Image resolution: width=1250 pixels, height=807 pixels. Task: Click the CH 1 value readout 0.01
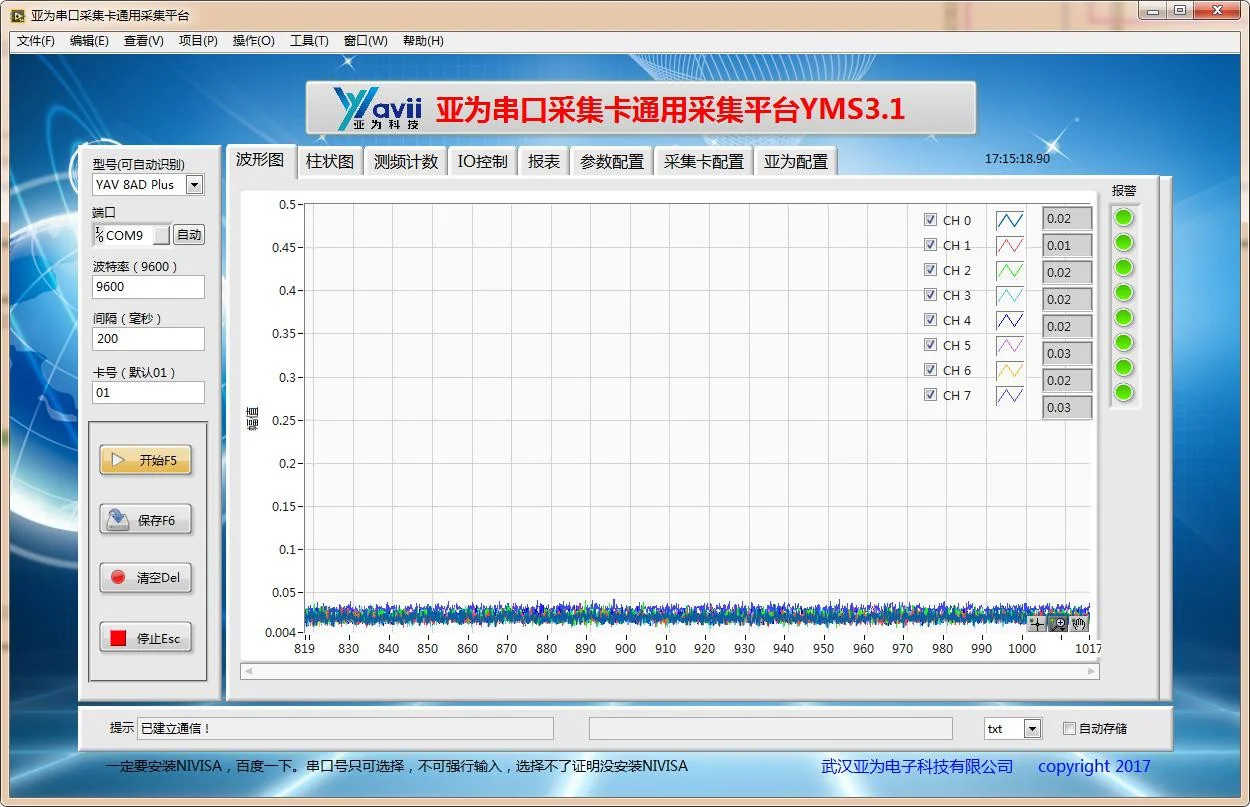coord(1067,245)
